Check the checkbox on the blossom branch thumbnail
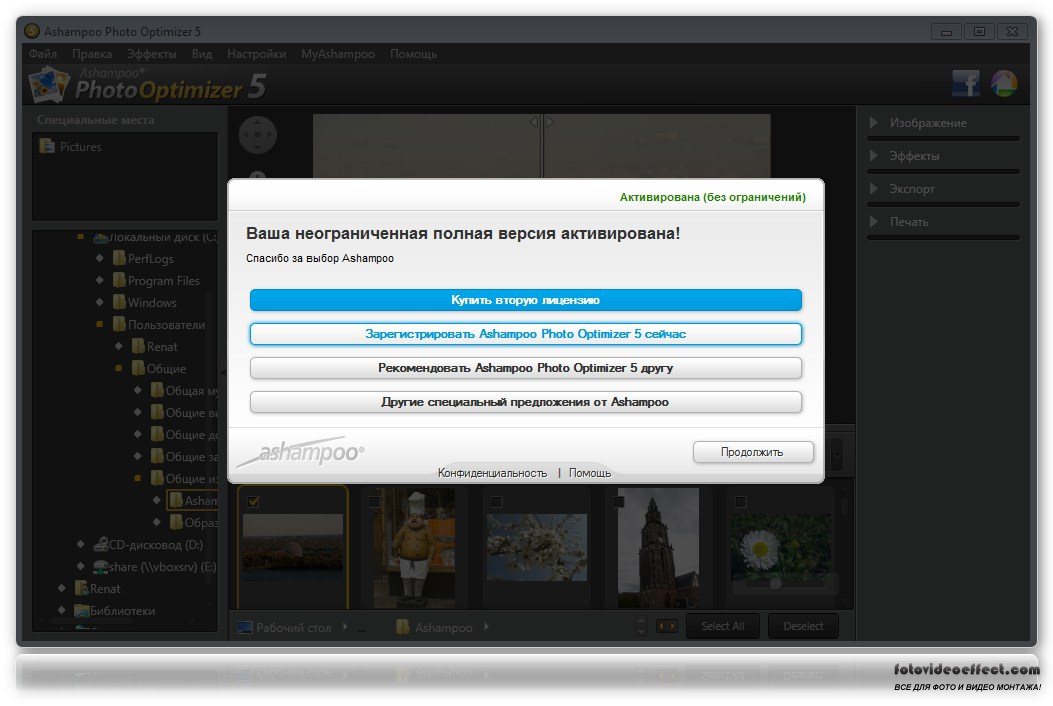Screen dimensions: 1053x706 [496, 502]
